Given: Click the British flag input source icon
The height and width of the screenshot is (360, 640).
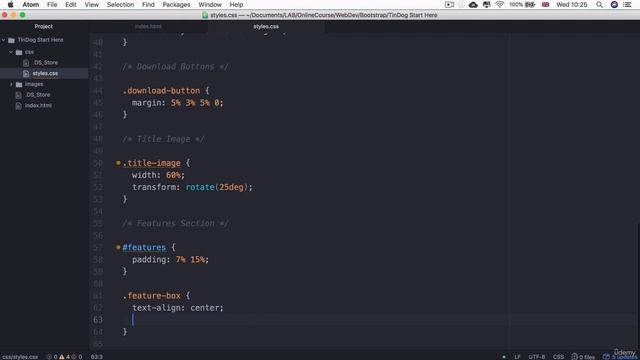Looking at the screenshot, I should [545, 4].
